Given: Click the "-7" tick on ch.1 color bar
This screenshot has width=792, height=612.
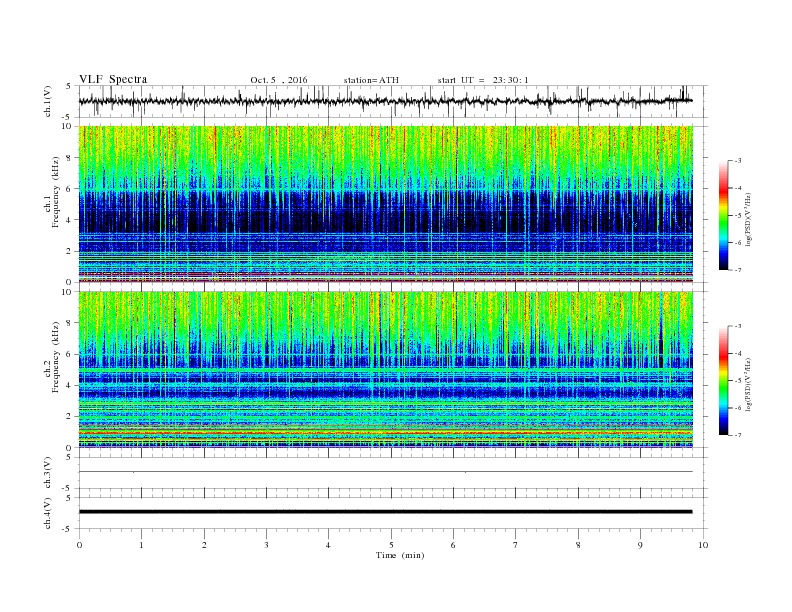Looking at the screenshot, I should tap(737, 270).
